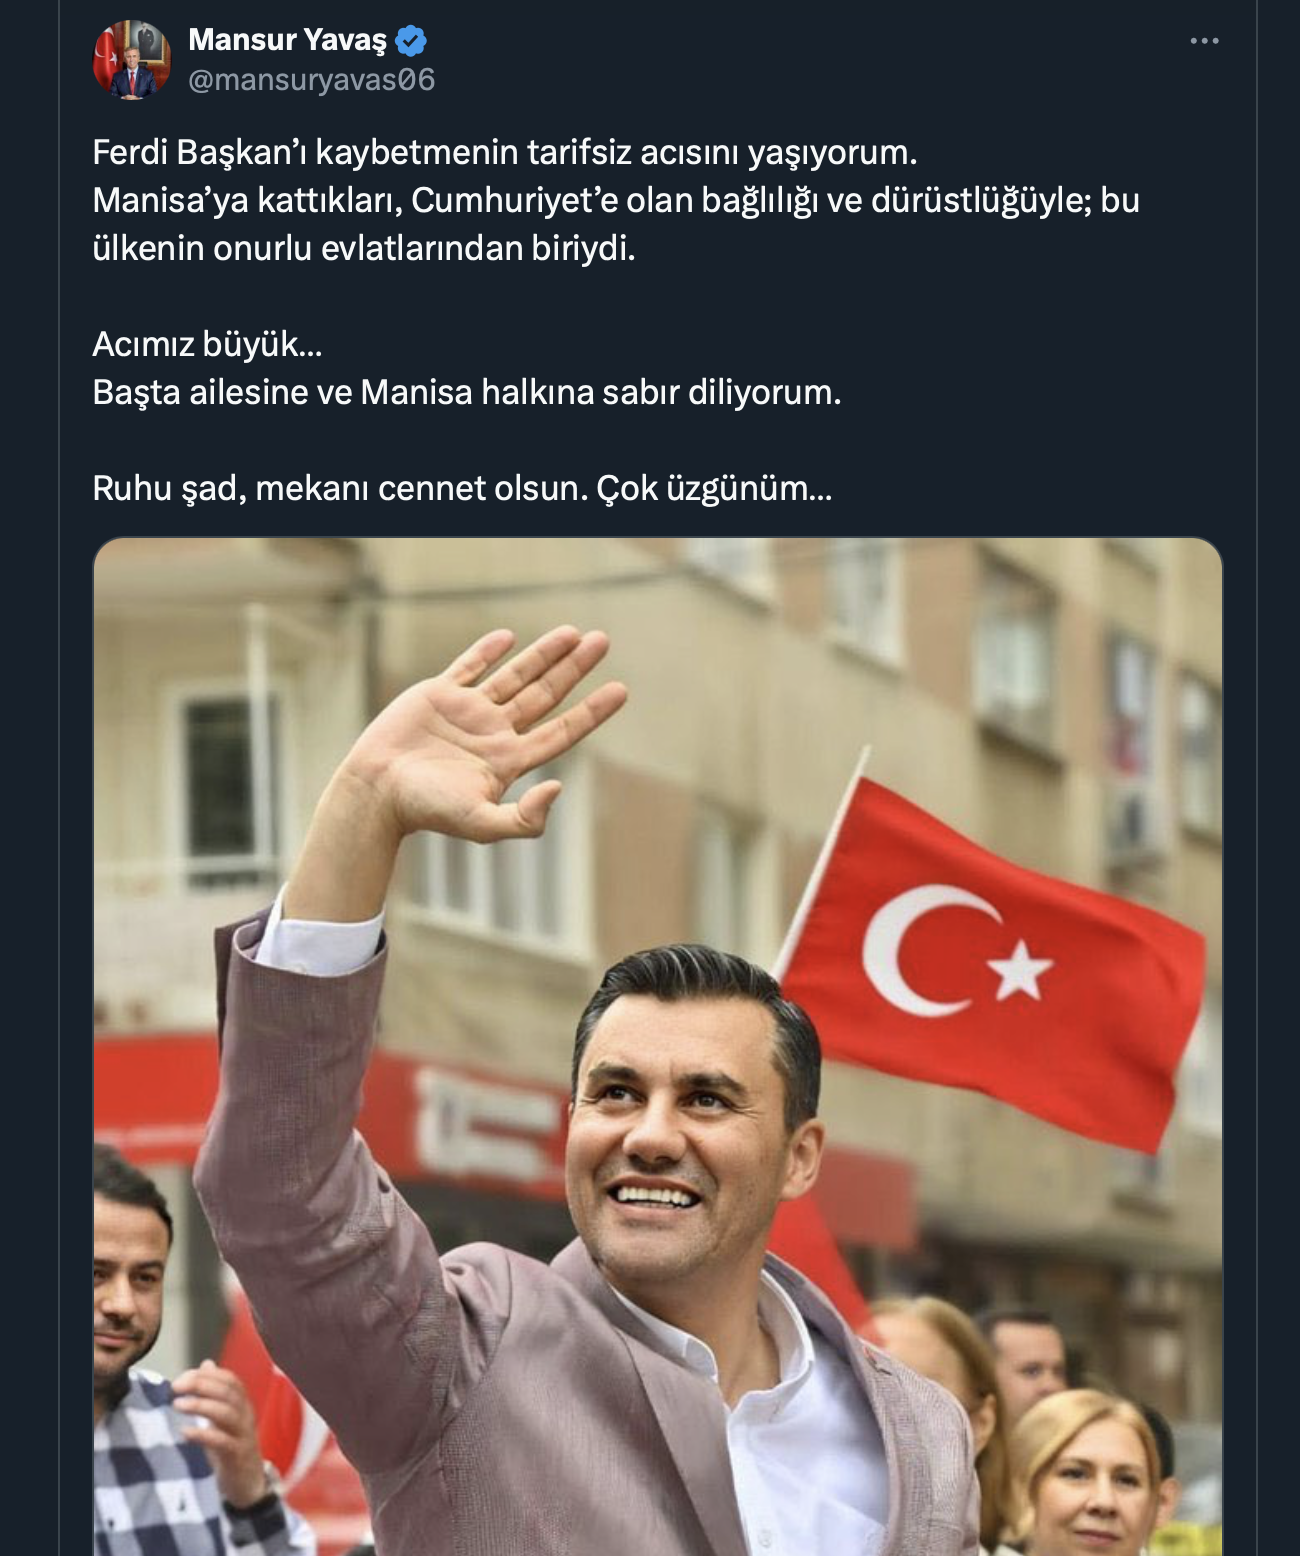
Task: Click the "Acımız büyük..." line
Action: point(207,345)
